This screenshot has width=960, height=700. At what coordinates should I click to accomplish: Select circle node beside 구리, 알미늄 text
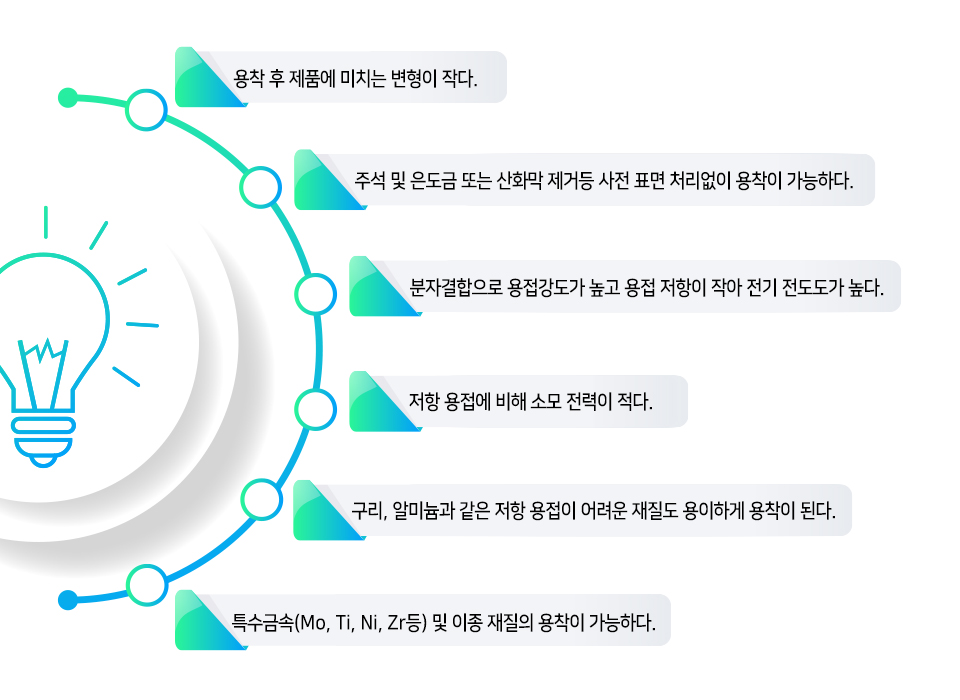pyautogui.click(x=261, y=499)
